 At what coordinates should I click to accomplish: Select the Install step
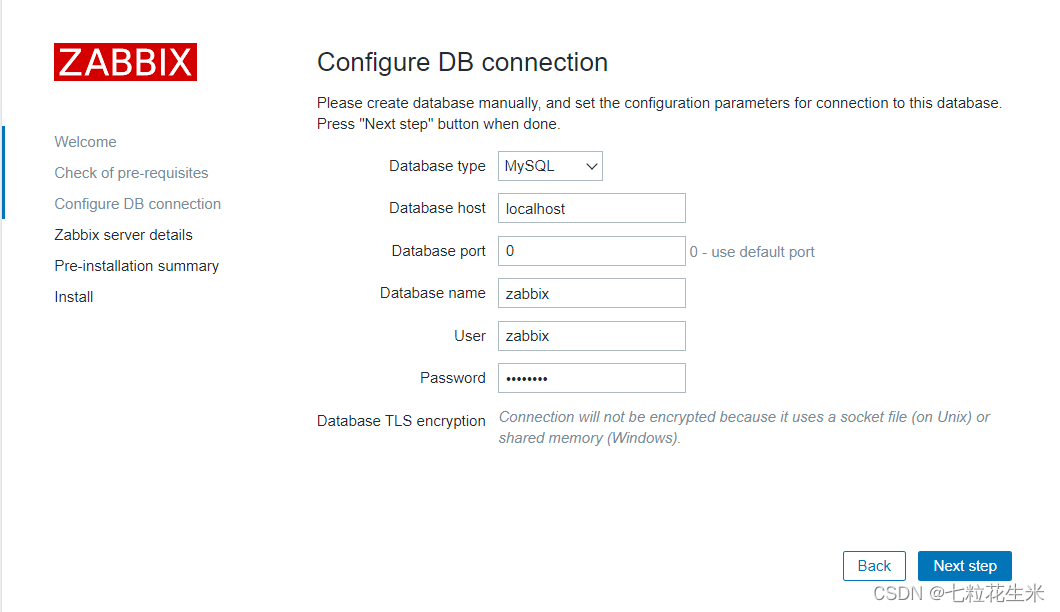pyautogui.click(x=73, y=296)
